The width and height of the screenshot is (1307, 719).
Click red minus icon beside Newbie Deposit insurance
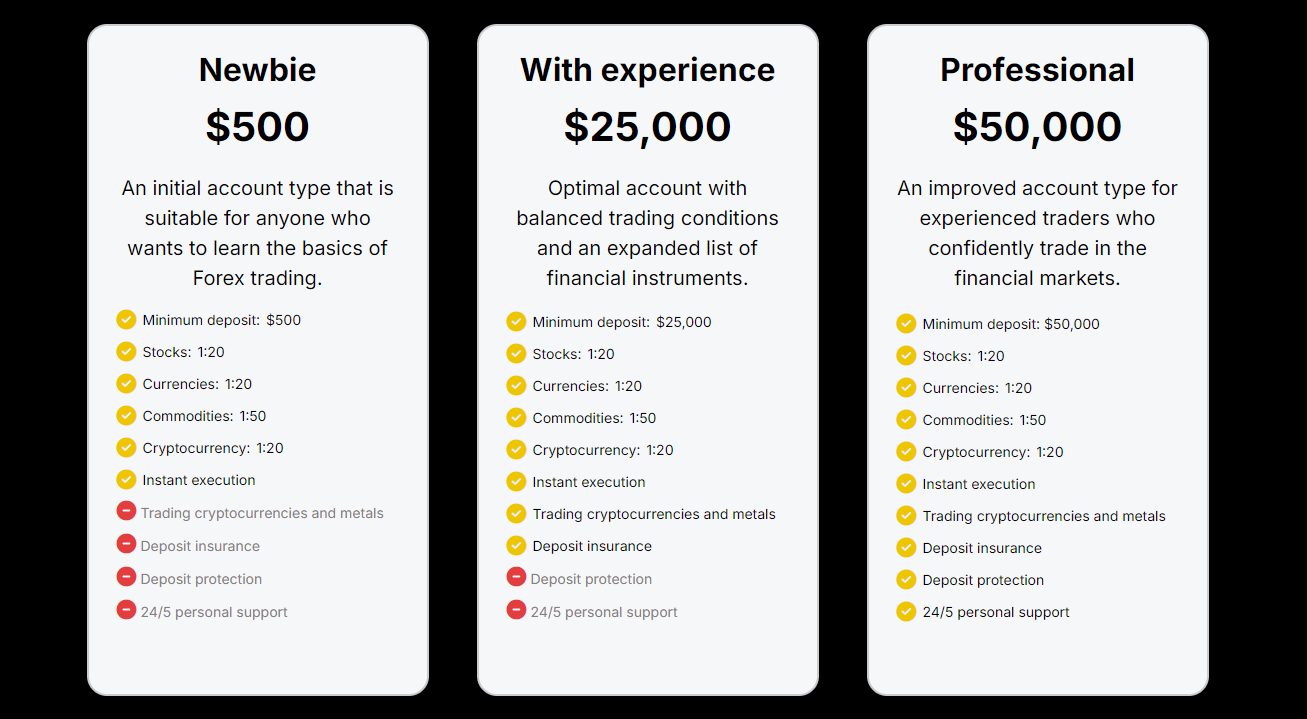(126, 544)
